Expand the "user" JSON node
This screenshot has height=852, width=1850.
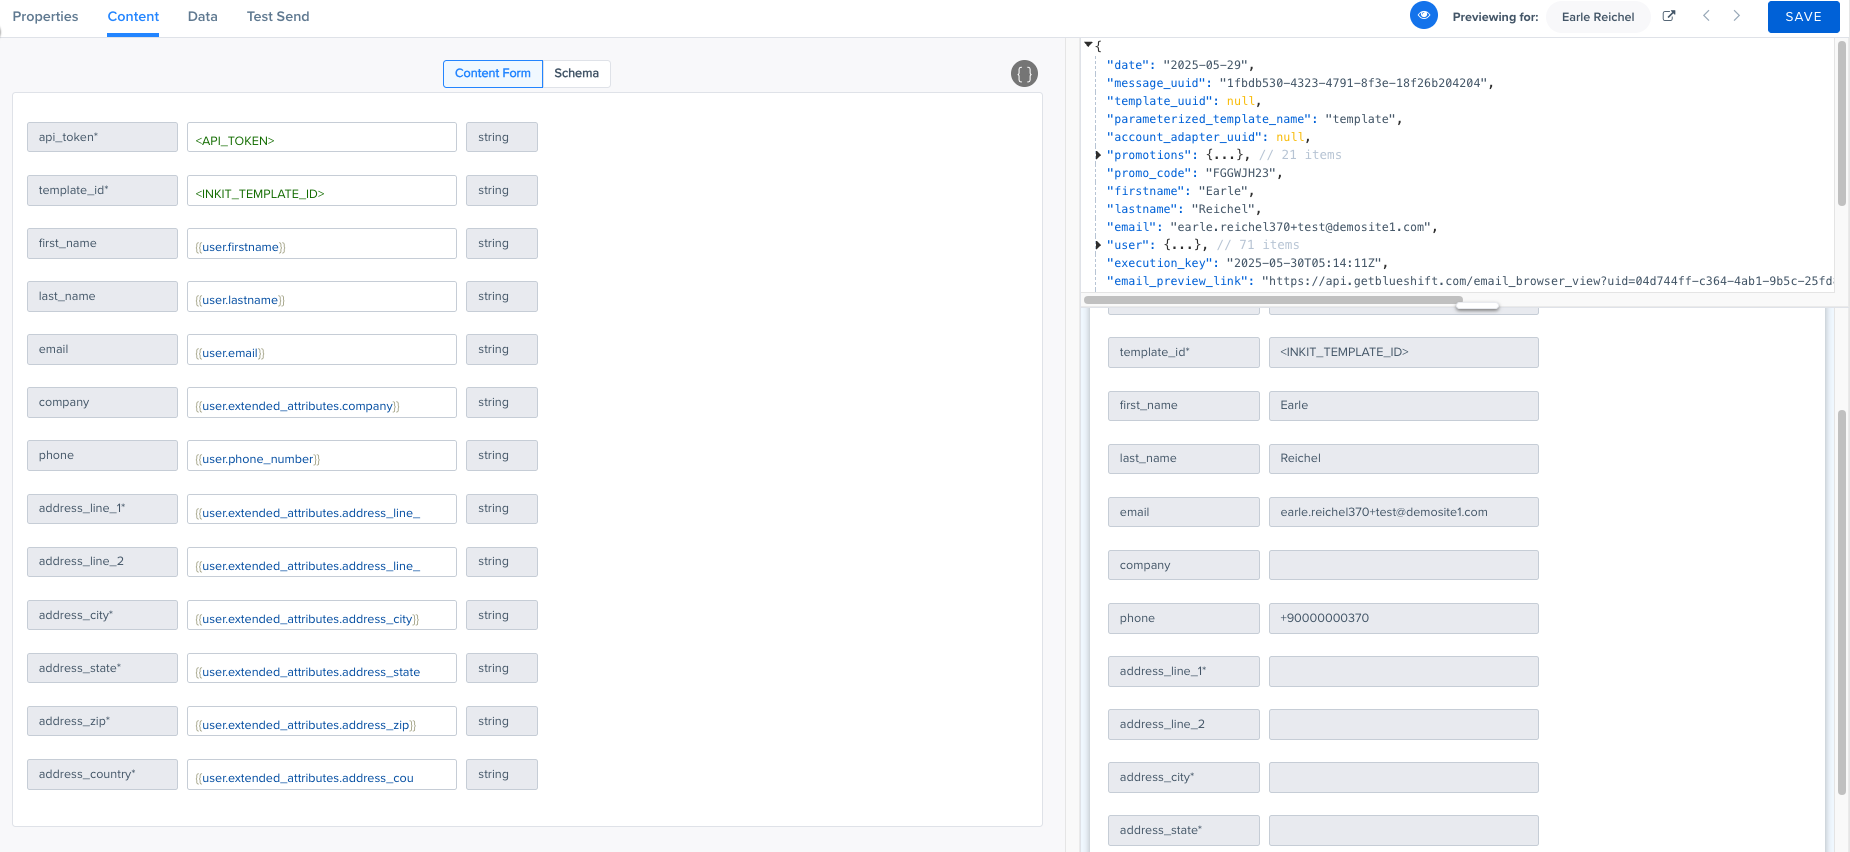(1098, 245)
